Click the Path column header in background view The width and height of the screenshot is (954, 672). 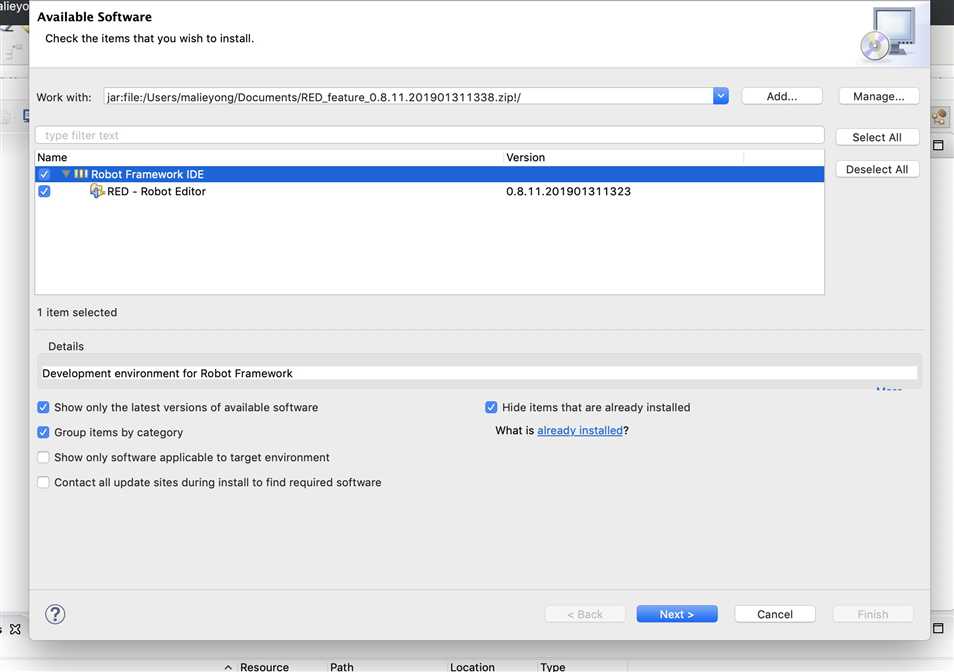342,667
